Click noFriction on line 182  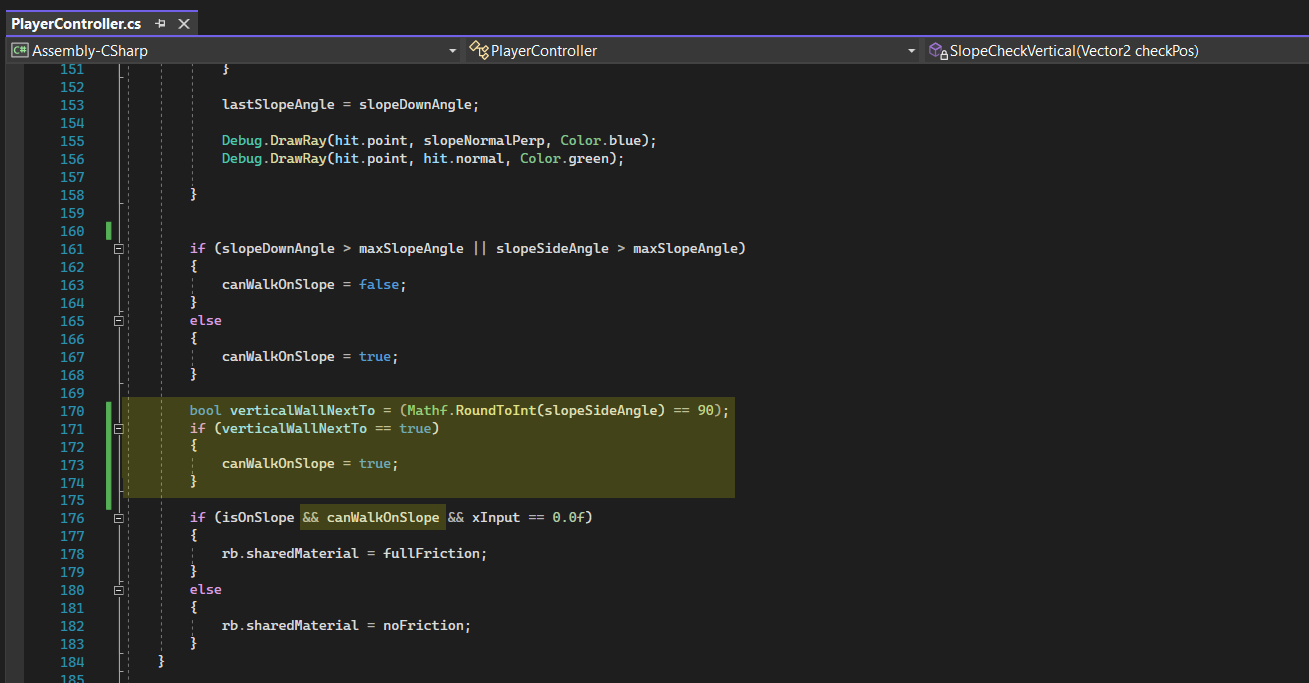423,625
